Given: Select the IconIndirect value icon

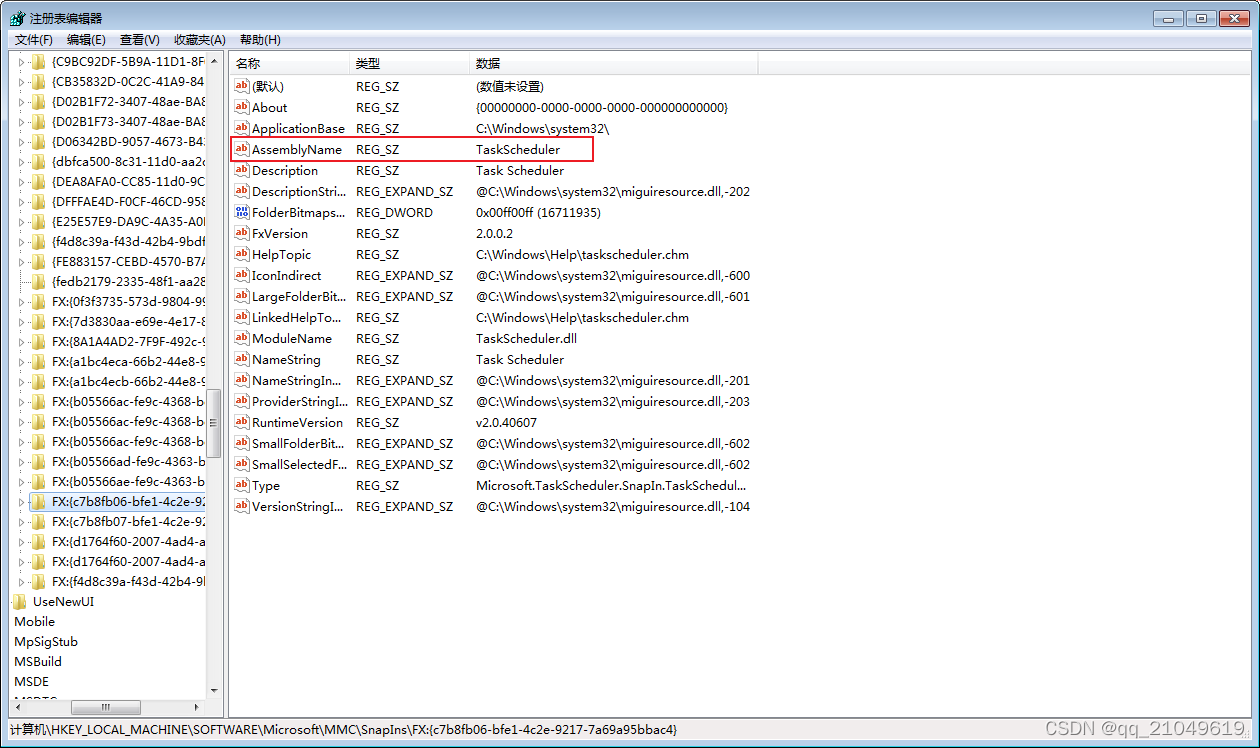Looking at the screenshot, I should (241, 275).
